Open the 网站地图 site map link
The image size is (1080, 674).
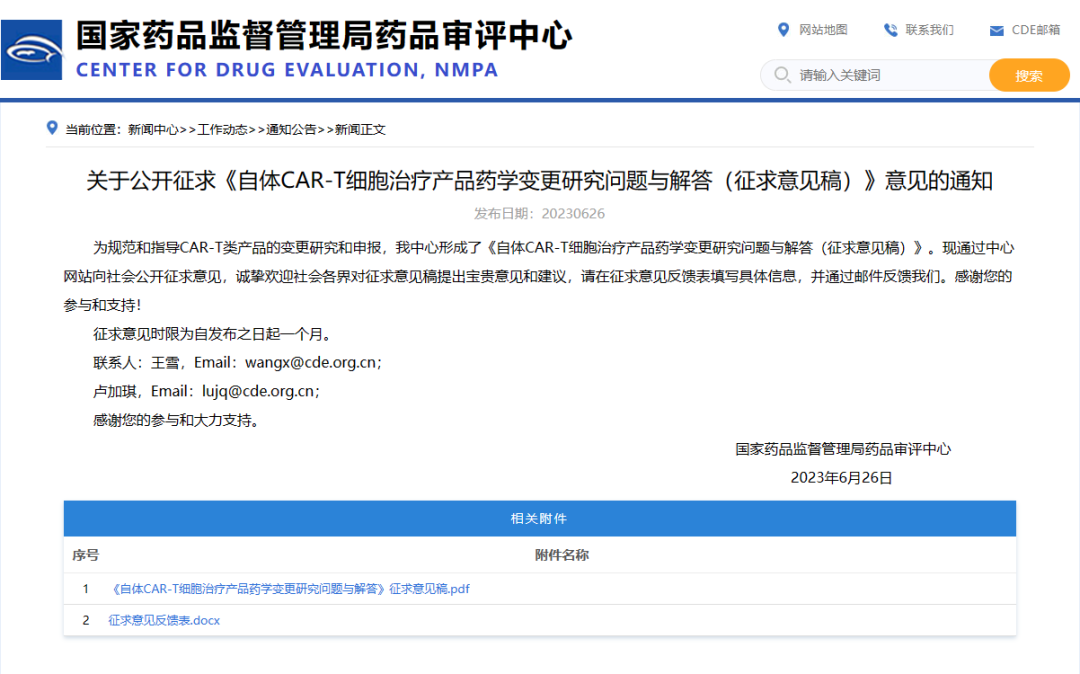pos(824,30)
